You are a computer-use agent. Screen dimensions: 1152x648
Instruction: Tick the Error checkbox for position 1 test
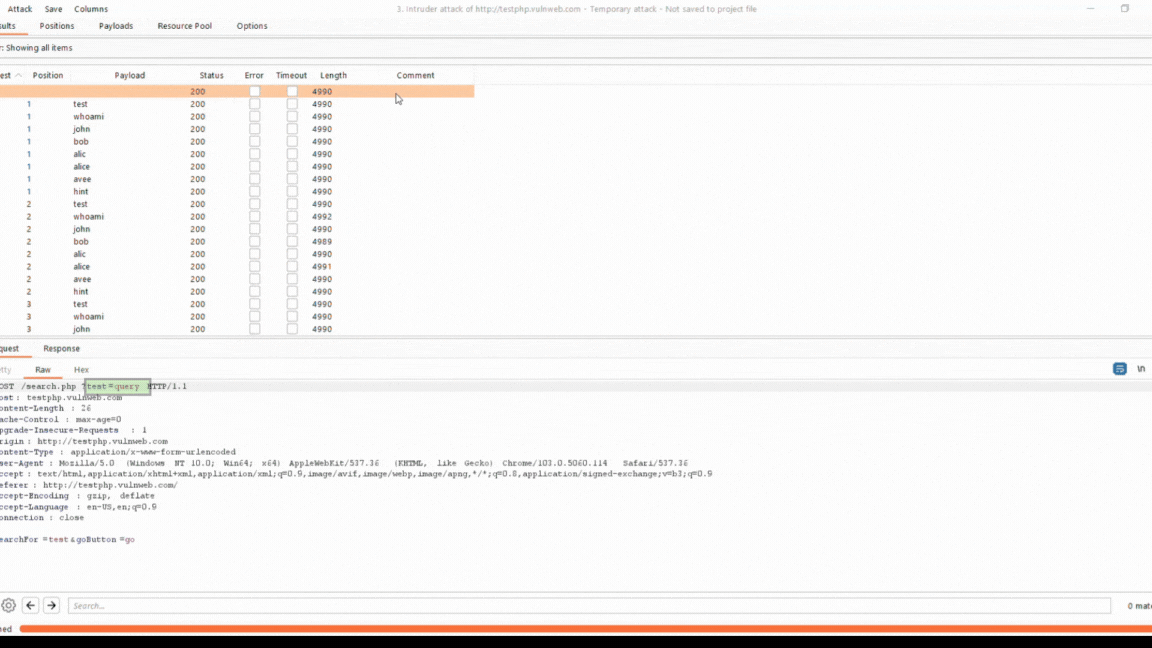pyautogui.click(x=254, y=104)
